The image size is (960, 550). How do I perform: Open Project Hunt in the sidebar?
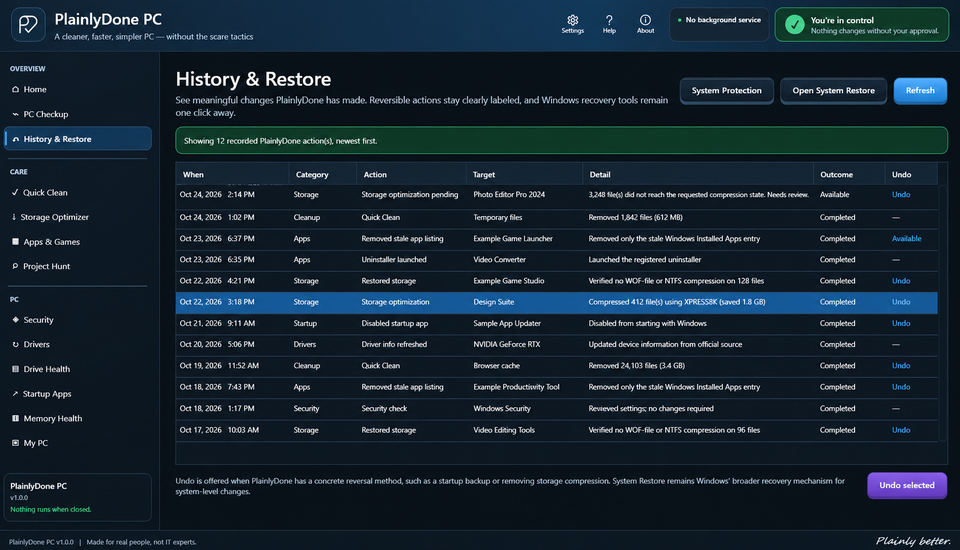[x=78, y=266]
